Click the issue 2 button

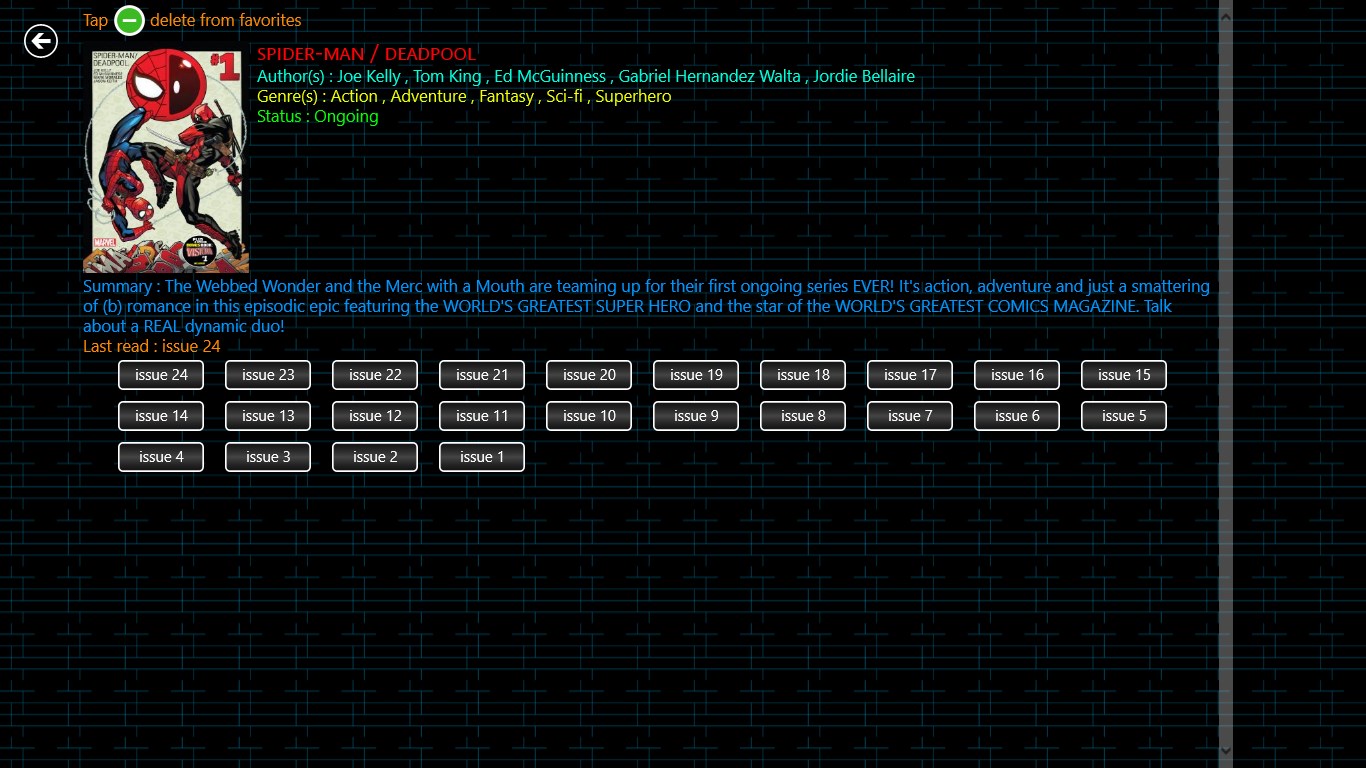pos(375,457)
